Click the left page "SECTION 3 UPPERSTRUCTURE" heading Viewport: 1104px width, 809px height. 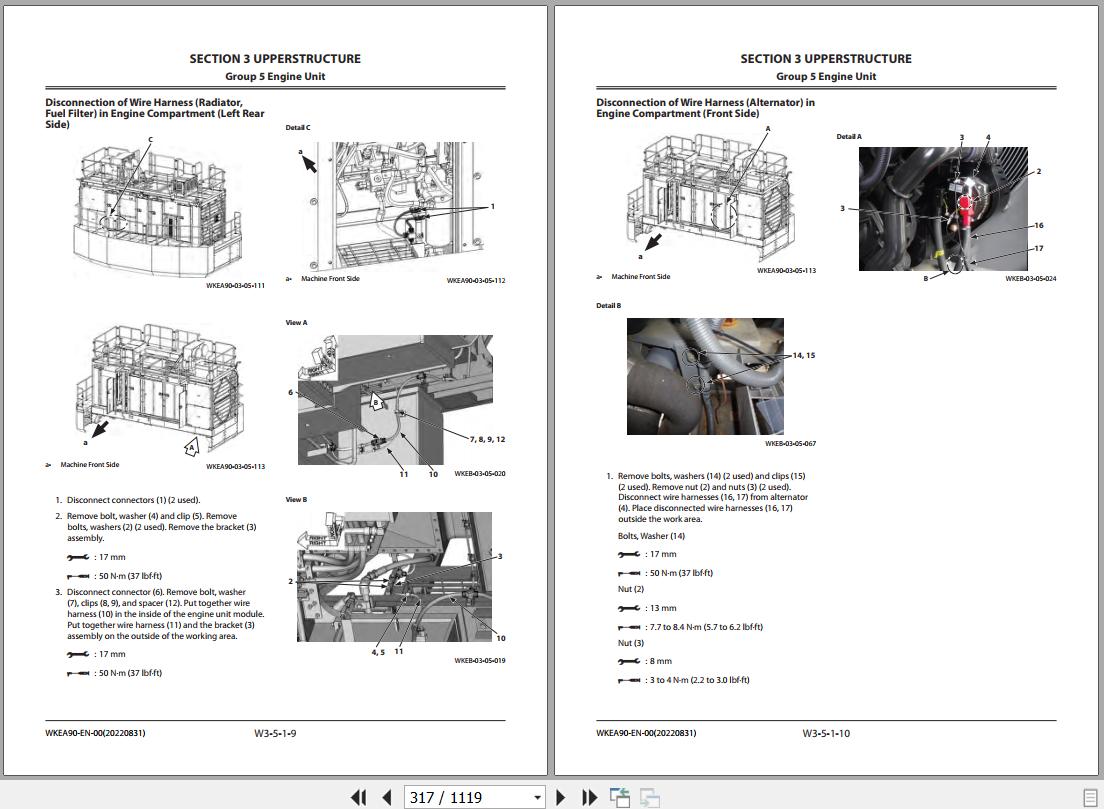click(275, 58)
